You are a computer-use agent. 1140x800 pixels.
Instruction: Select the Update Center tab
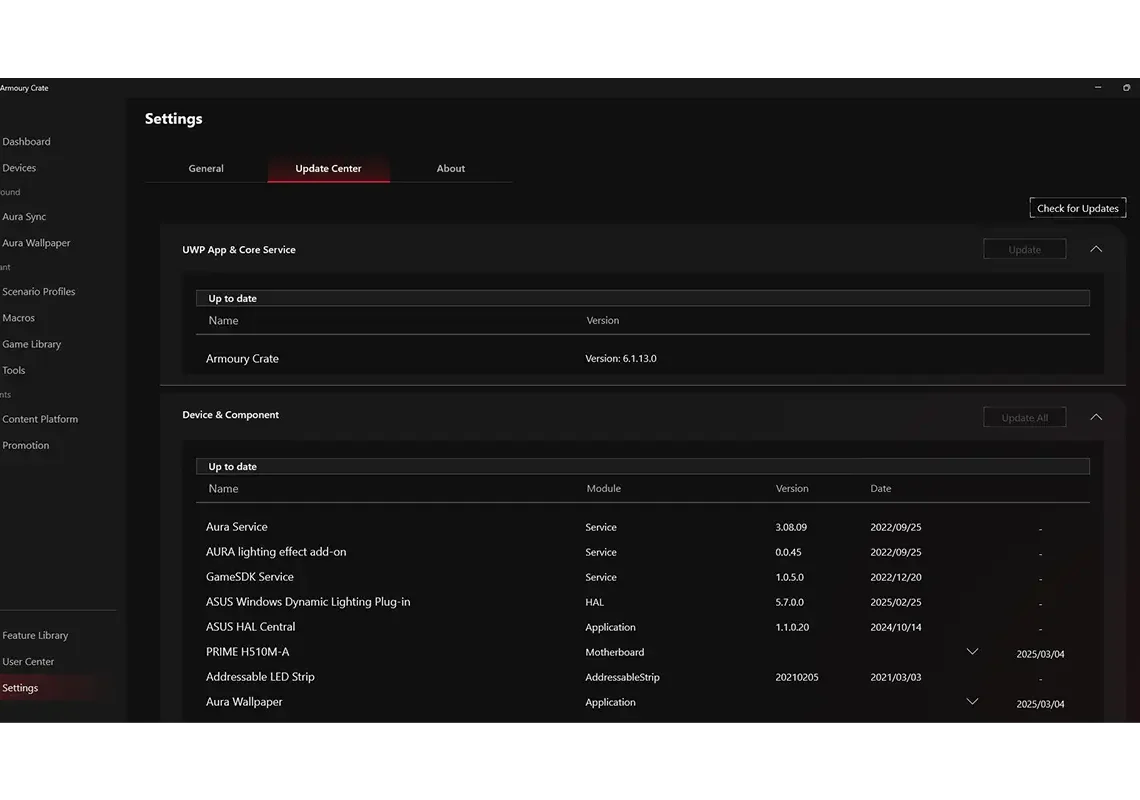click(328, 168)
